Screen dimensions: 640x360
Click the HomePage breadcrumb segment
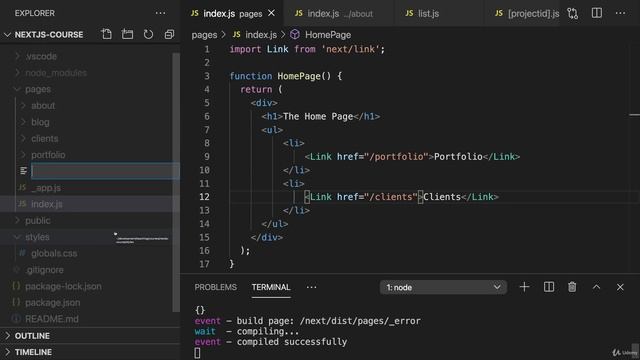(x=328, y=35)
